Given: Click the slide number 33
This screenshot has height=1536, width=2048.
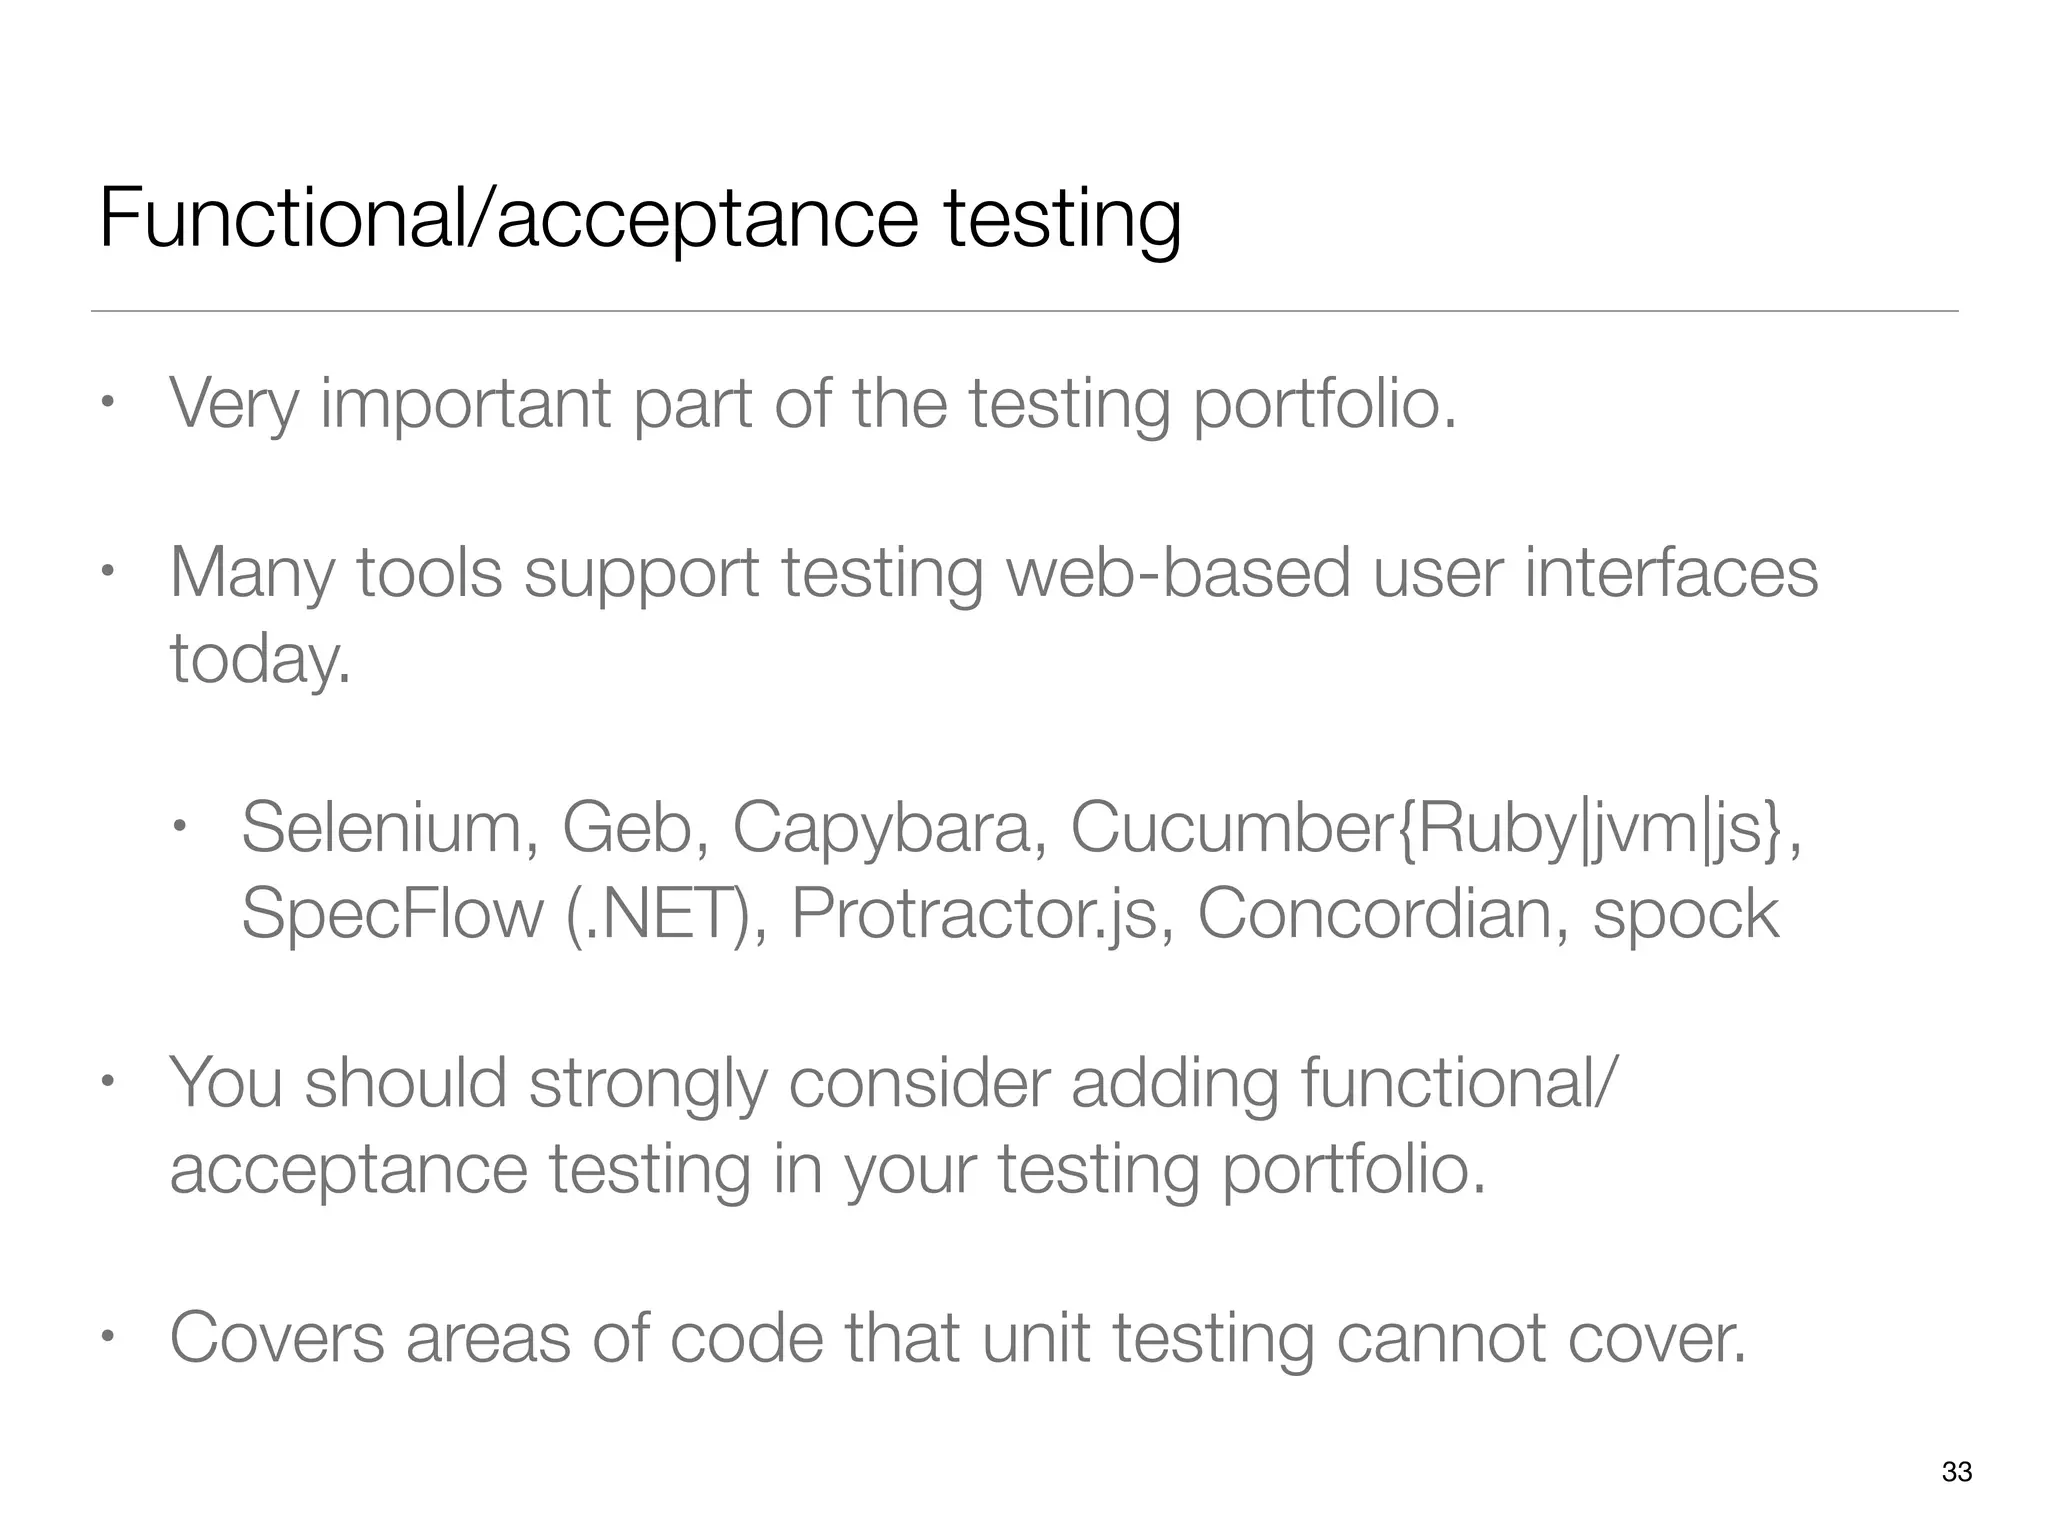Looking at the screenshot, I should pos(1957,1472).
